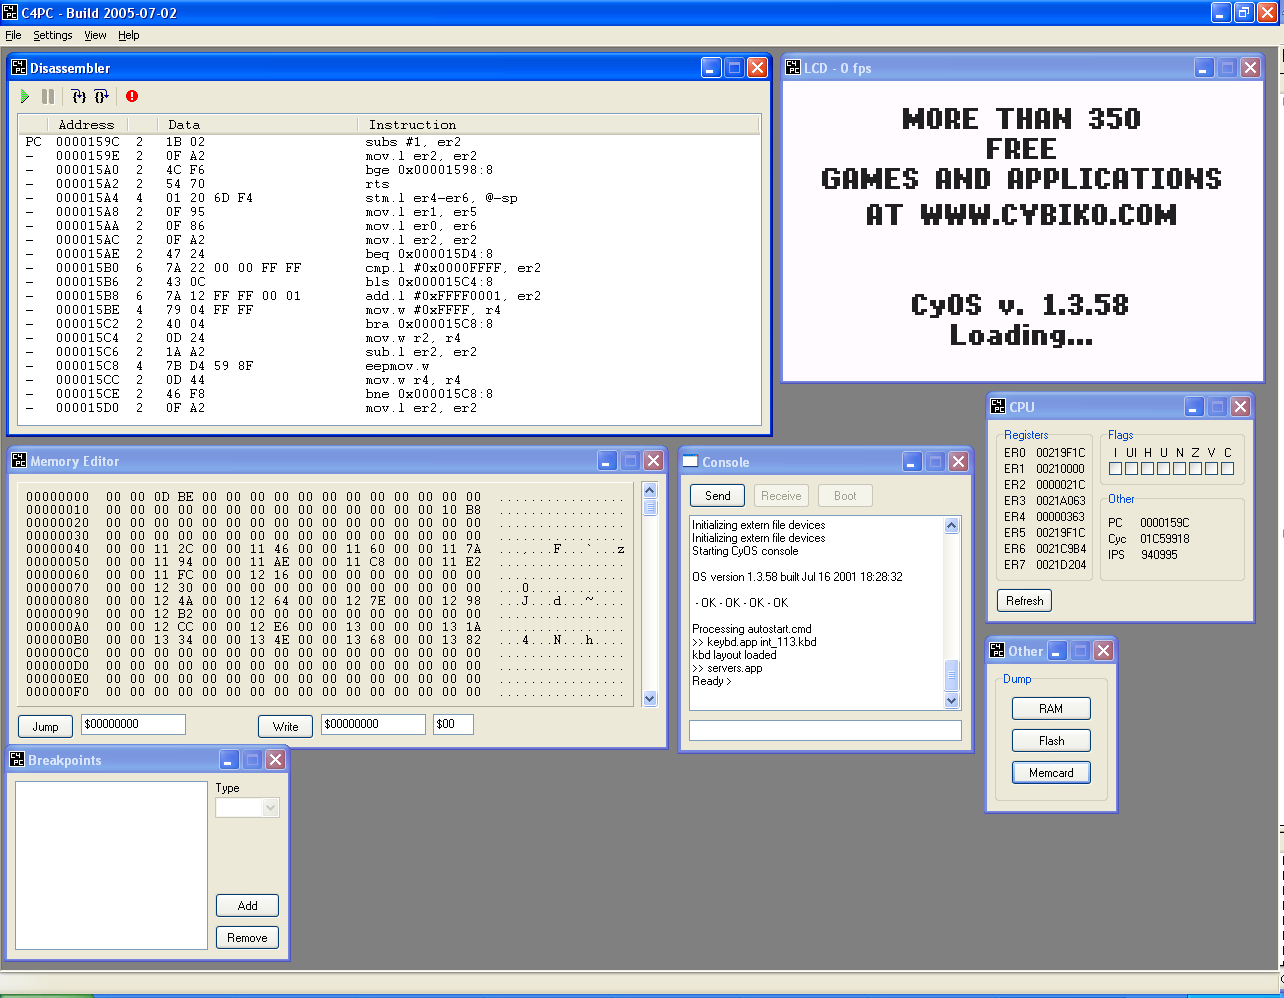Minimize the Breakpoints window
1284x998 pixels.
[x=230, y=759]
